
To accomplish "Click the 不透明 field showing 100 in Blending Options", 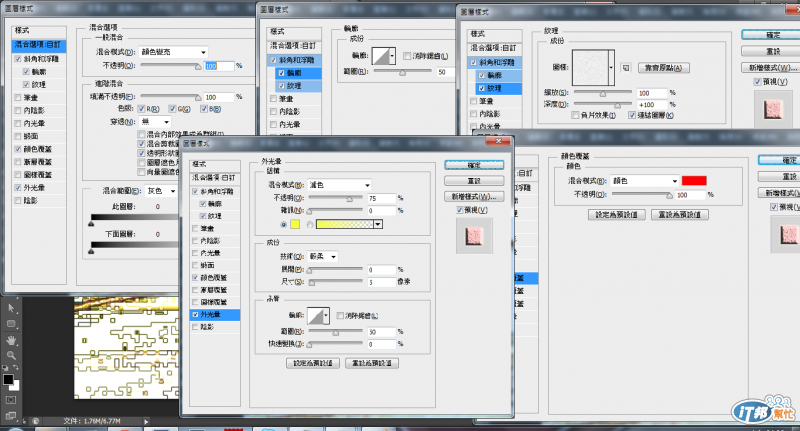I will tap(219, 66).
